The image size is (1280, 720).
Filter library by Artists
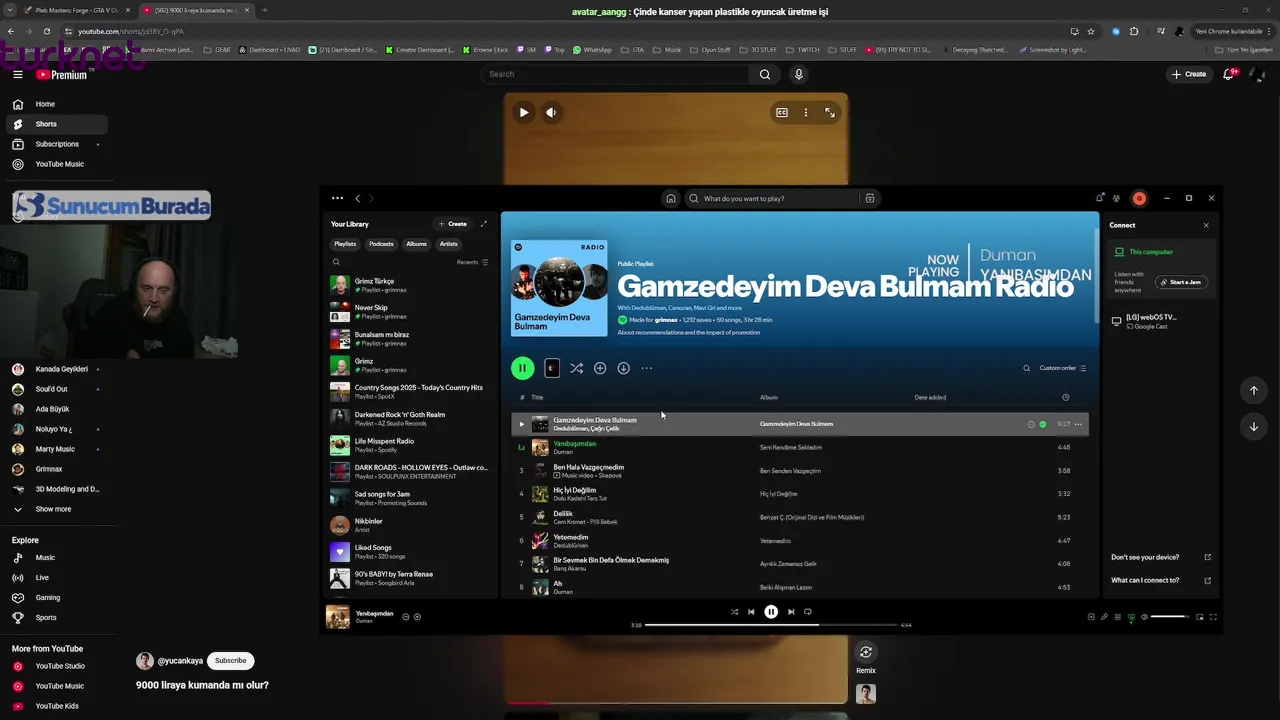pyautogui.click(x=449, y=244)
